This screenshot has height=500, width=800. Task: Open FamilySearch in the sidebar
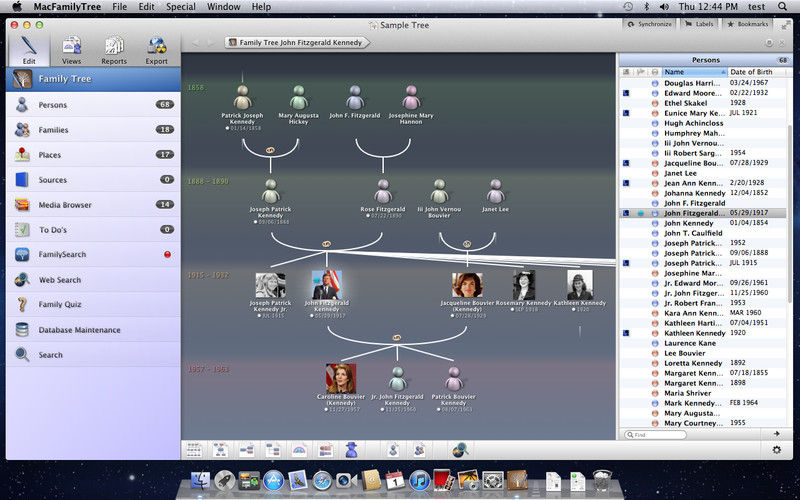click(x=93, y=254)
